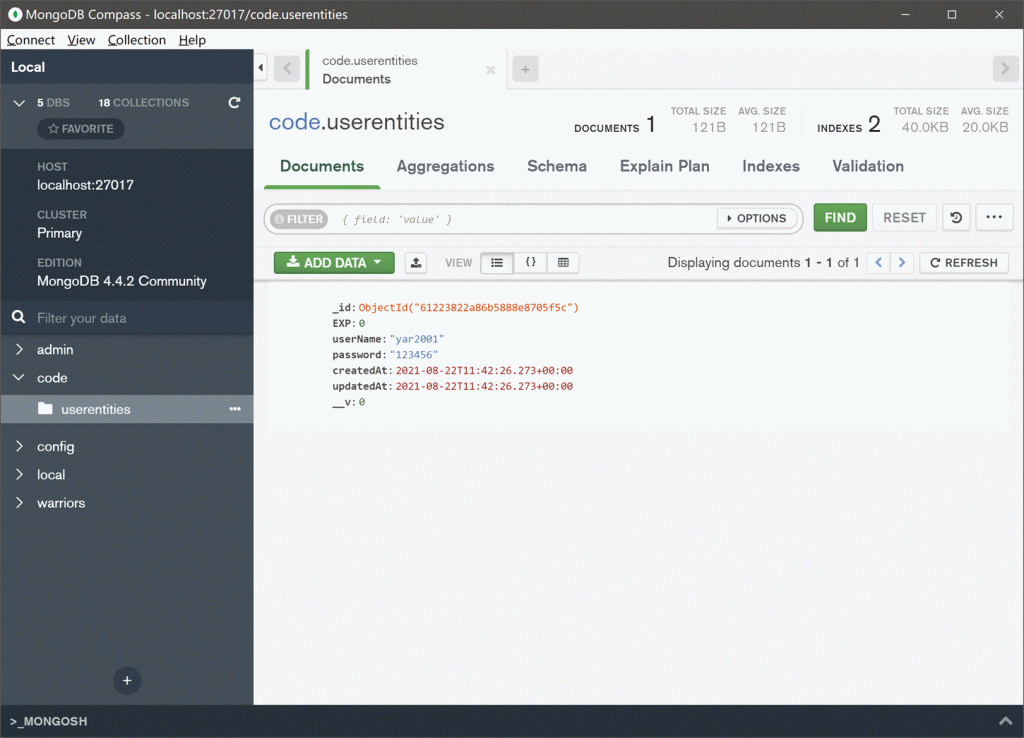
Task: Open a new tab with plus button
Action: [x=525, y=69]
